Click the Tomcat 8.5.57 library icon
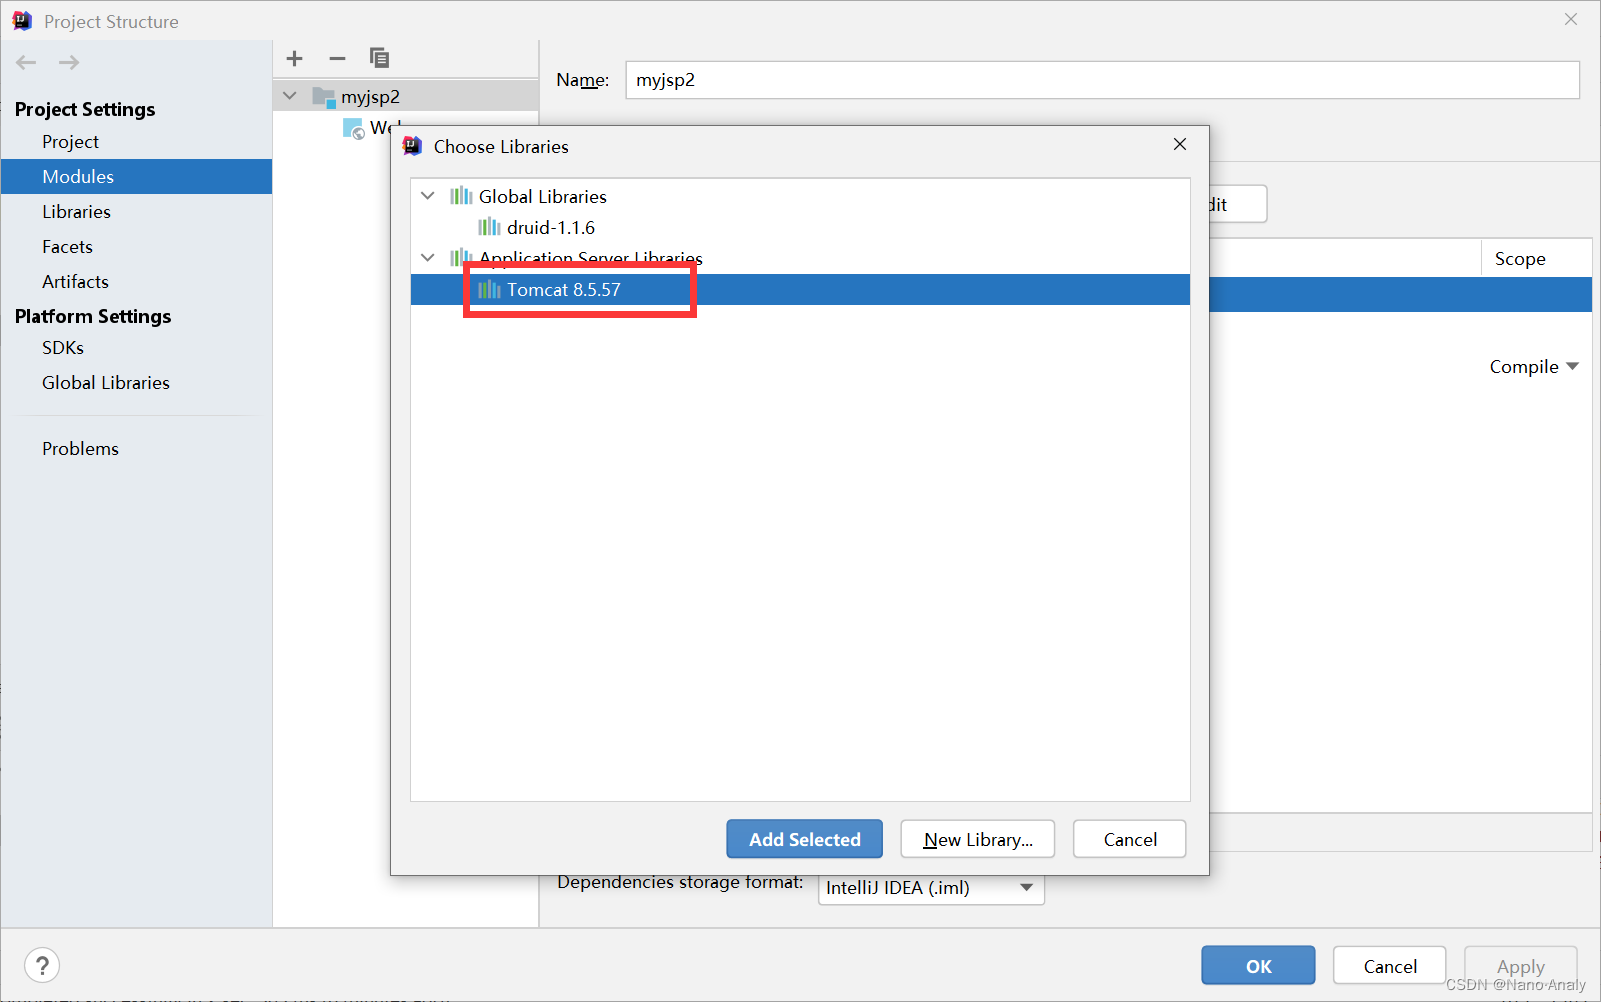1601x1002 pixels. [x=489, y=289]
